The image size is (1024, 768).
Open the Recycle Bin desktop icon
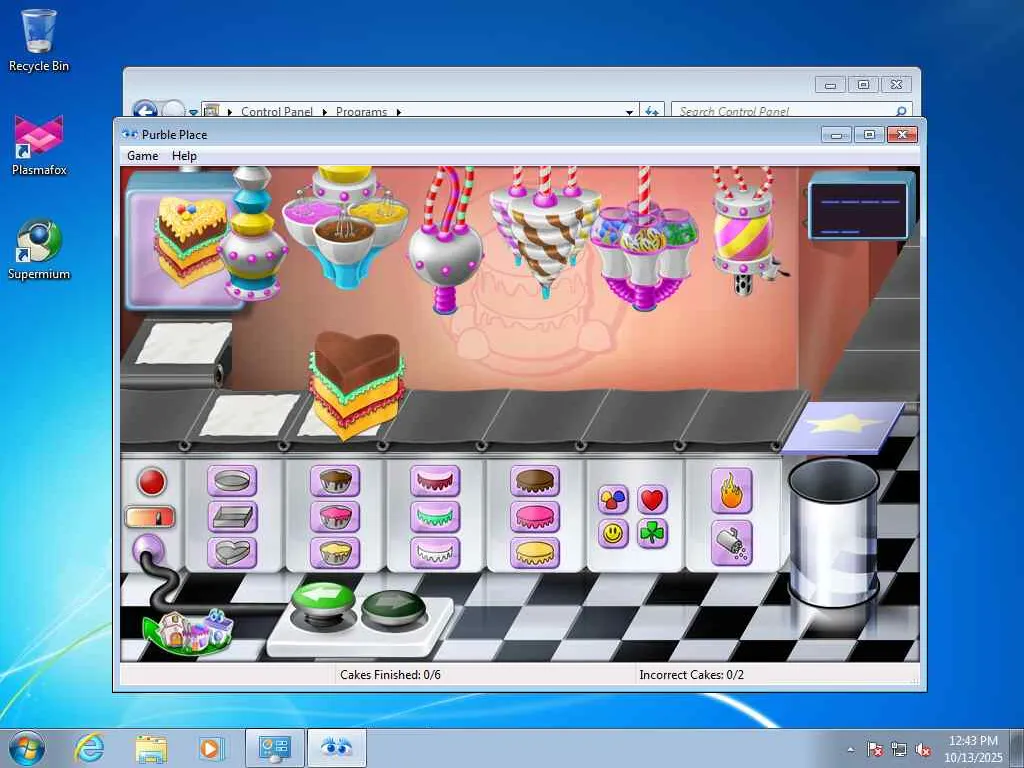pyautogui.click(x=39, y=40)
